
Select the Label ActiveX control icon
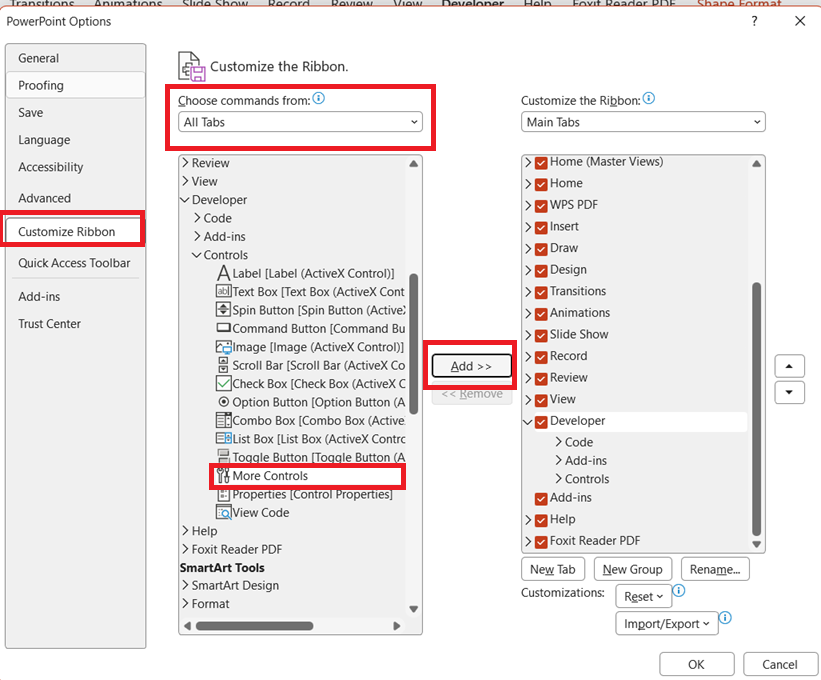tap(224, 273)
